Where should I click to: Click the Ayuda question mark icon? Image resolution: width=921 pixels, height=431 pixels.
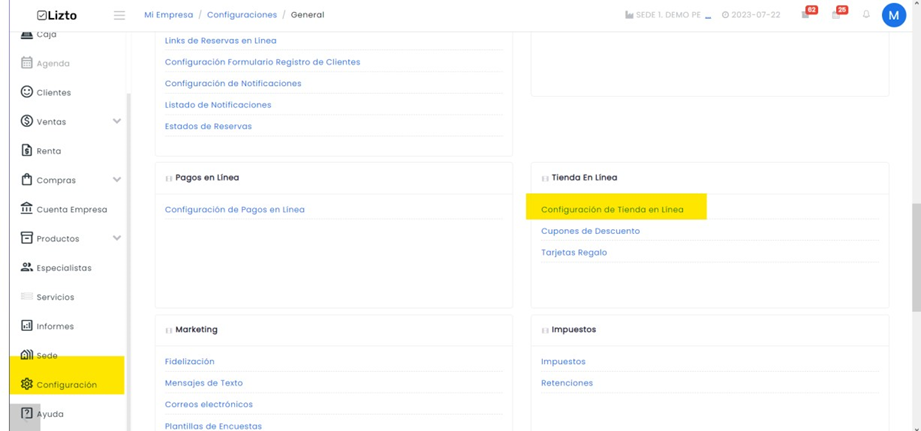[26, 413]
